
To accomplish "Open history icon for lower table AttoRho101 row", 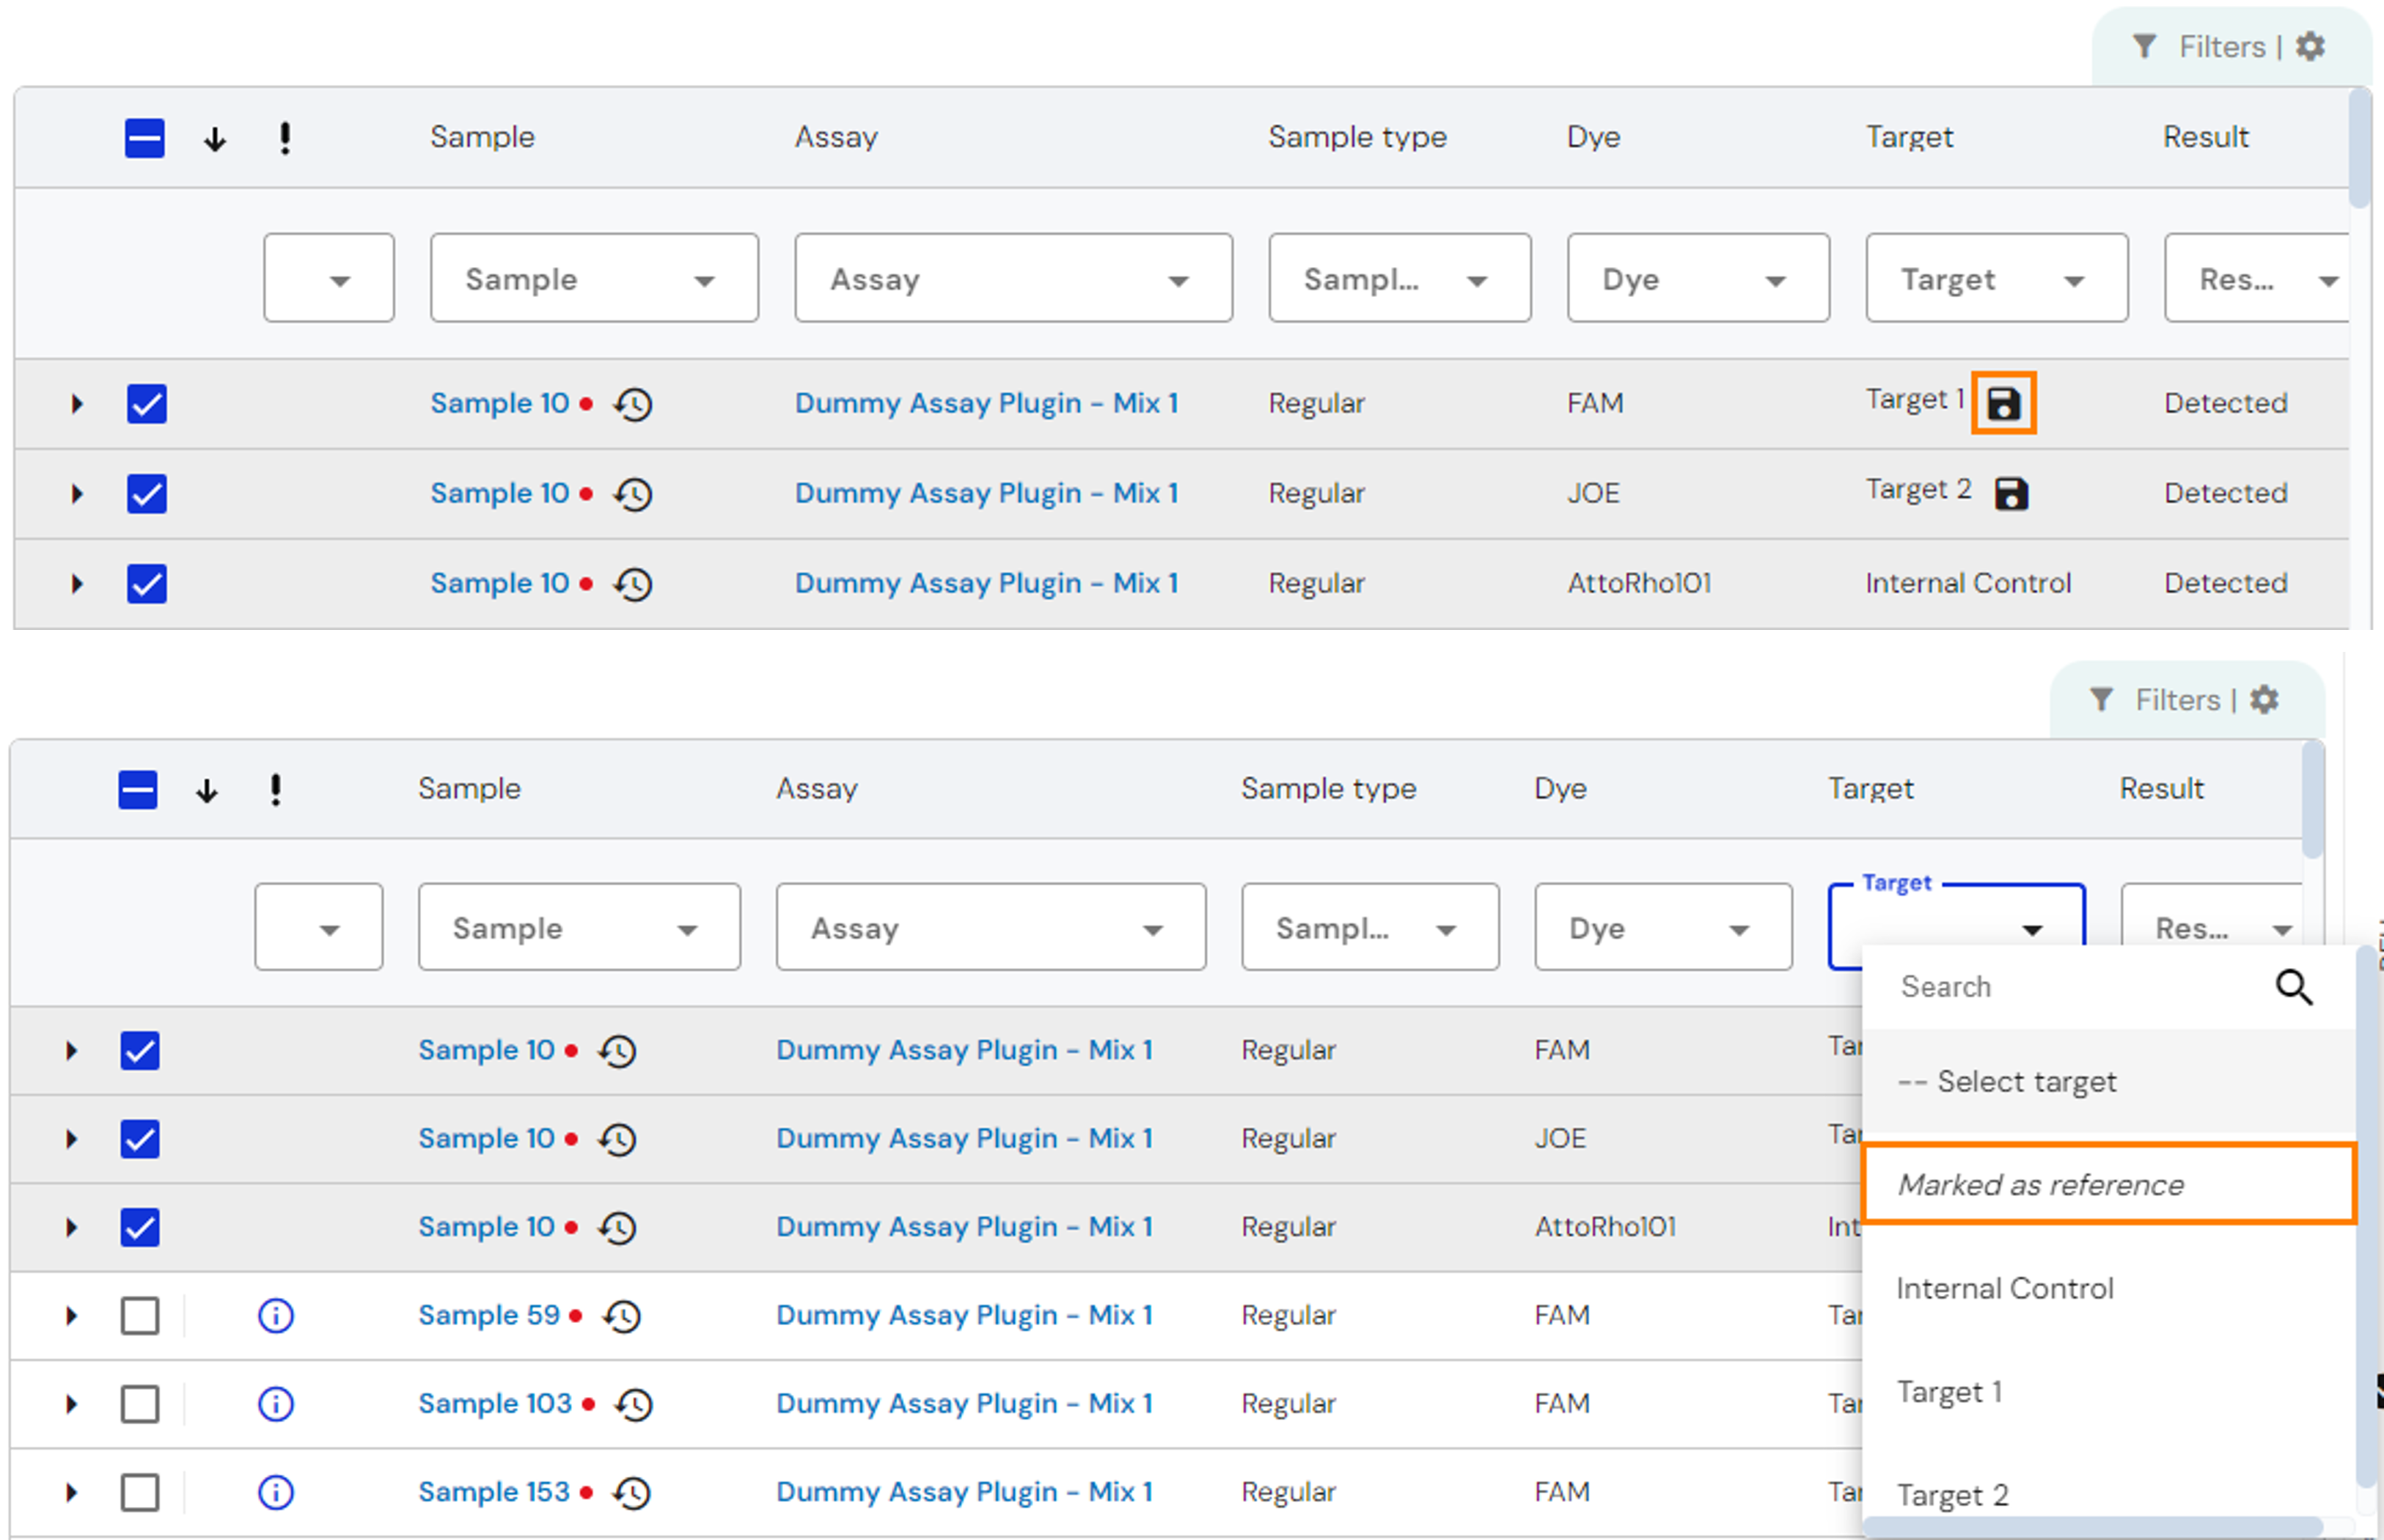I will (618, 1228).
